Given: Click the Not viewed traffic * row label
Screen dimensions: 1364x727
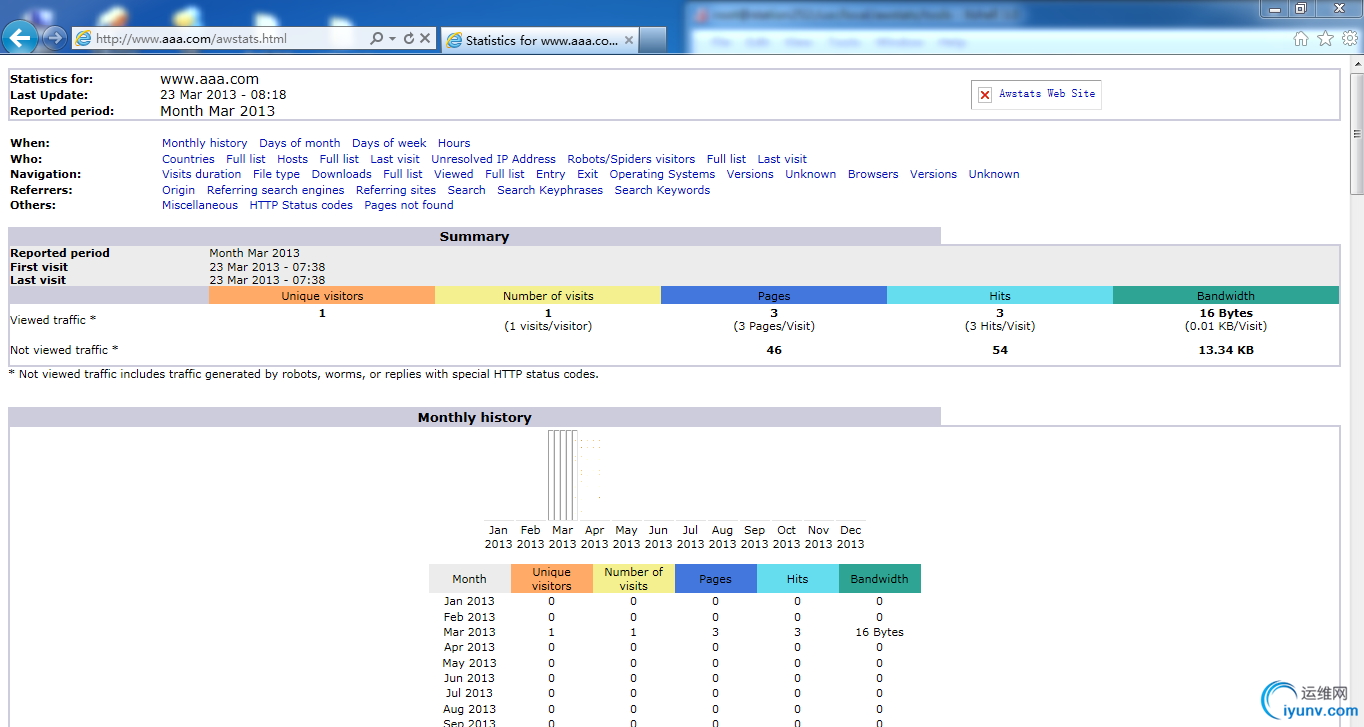Looking at the screenshot, I should pyautogui.click(x=64, y=350).
